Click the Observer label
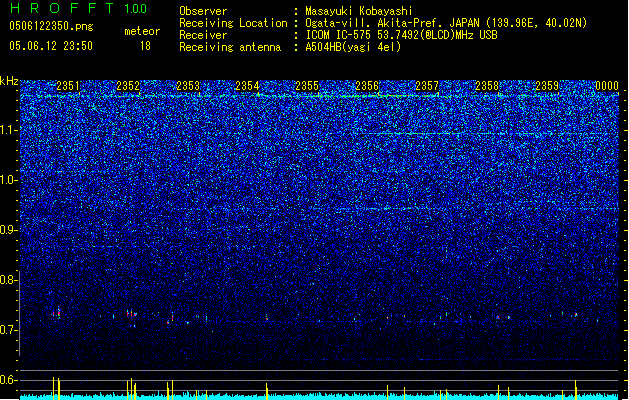 pyautogui.click(x=203, y=11)
